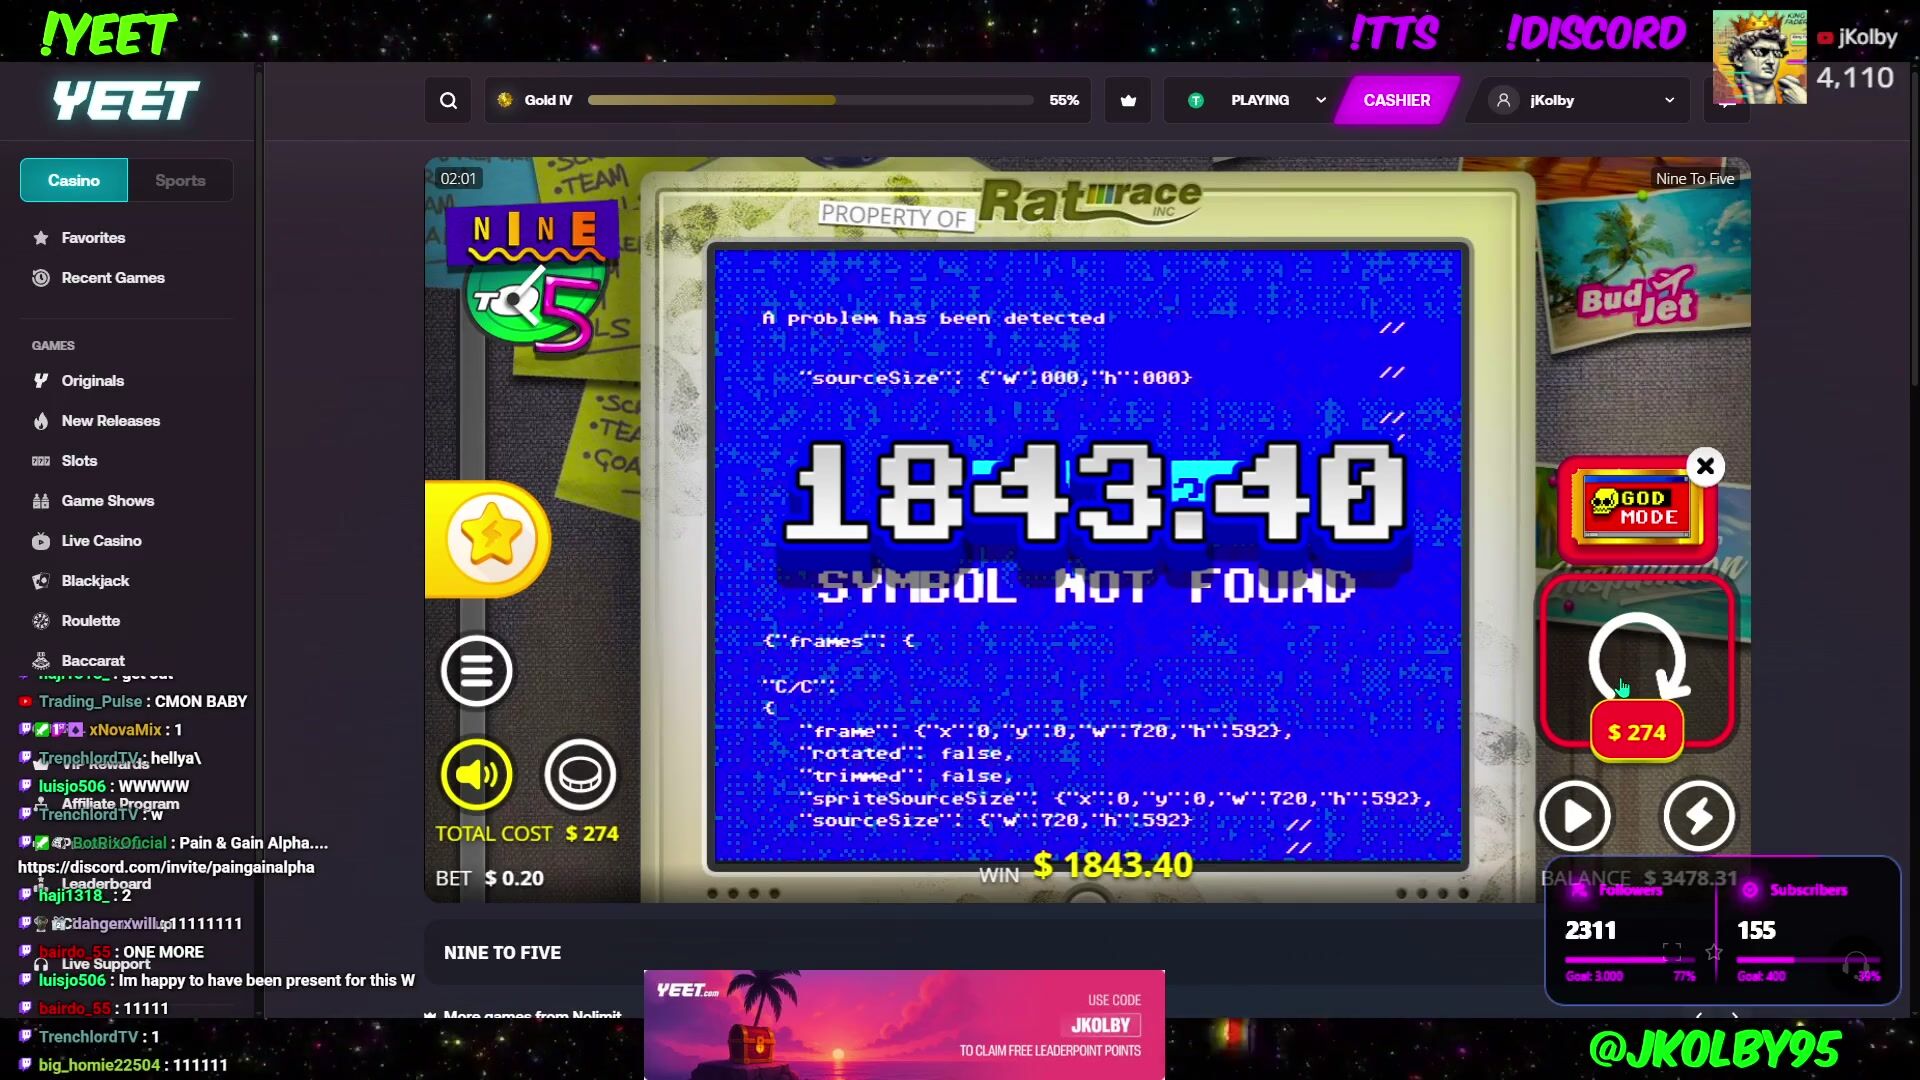Screen dimensions: 1920x1080
Task: Click the Nine To Five title label
Action: [1694, 179]
